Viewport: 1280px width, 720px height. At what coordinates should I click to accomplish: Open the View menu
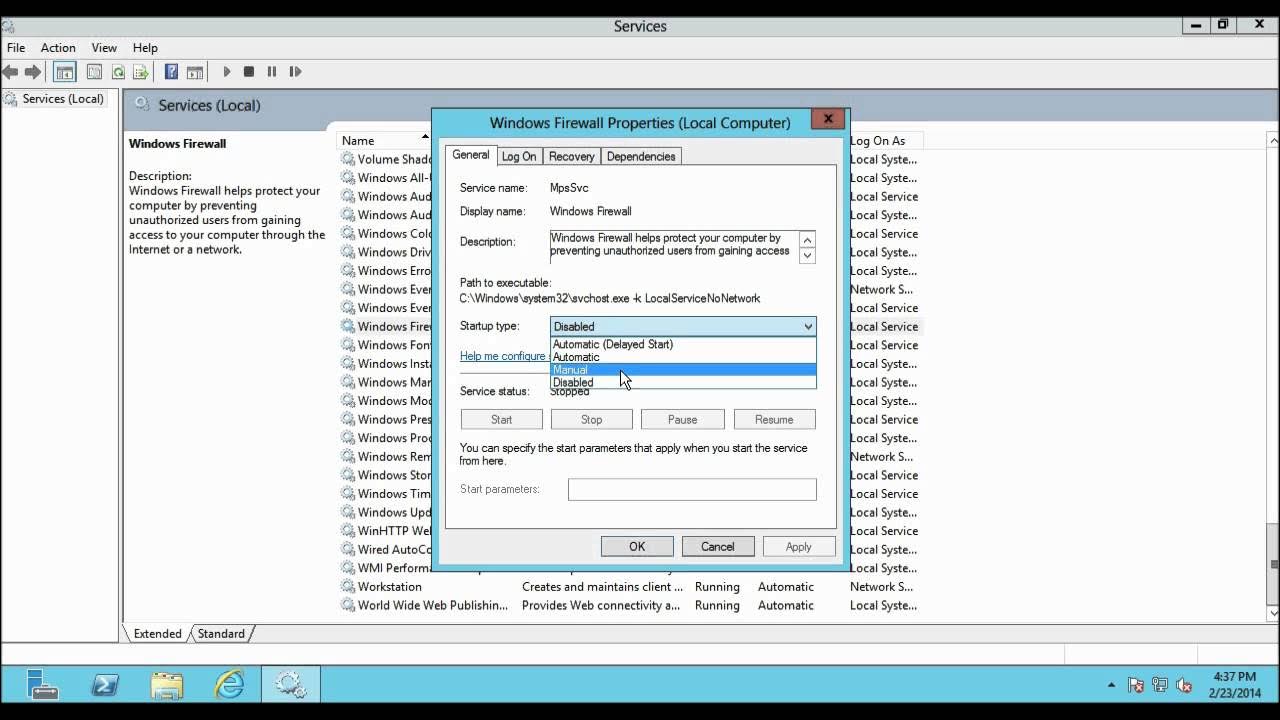[104, 47]
